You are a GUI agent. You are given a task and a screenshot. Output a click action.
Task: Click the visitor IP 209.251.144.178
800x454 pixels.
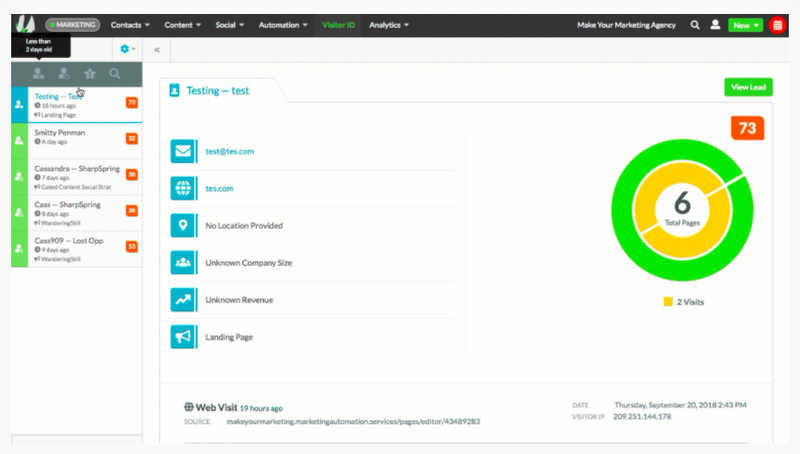pyautogui.click(x=642, y=416)
